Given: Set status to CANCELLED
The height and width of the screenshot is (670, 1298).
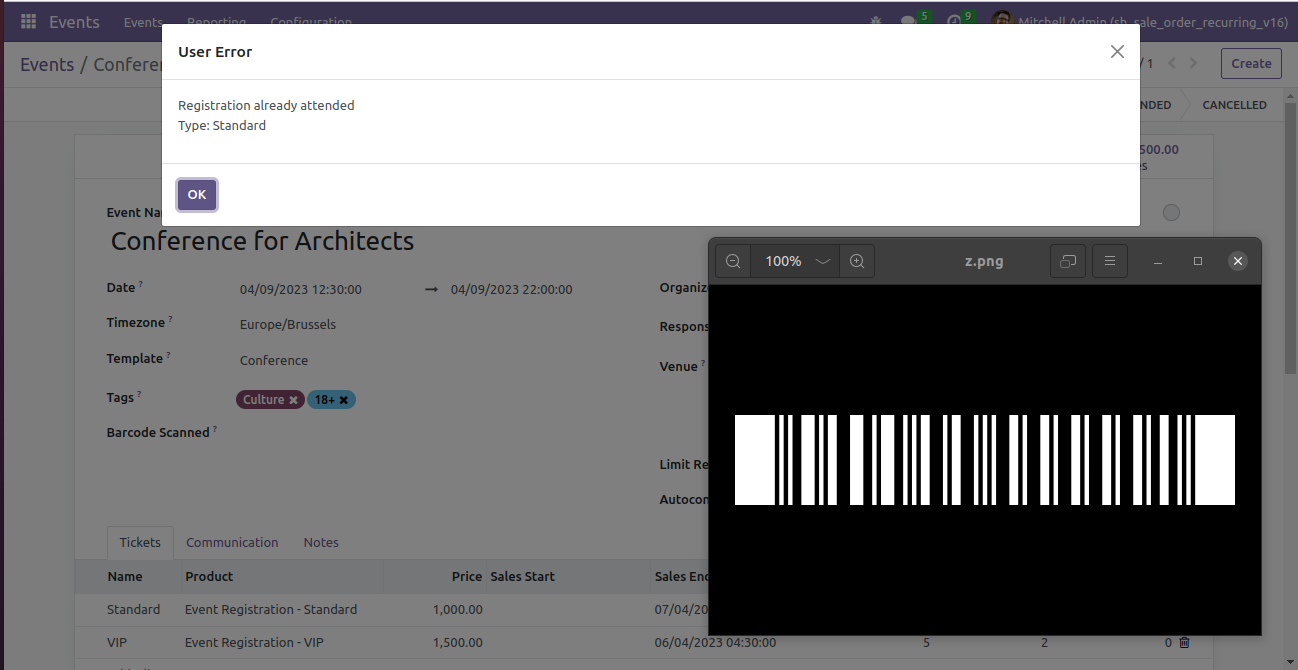Looking at the screenshot, I should tap(1234, 105).
